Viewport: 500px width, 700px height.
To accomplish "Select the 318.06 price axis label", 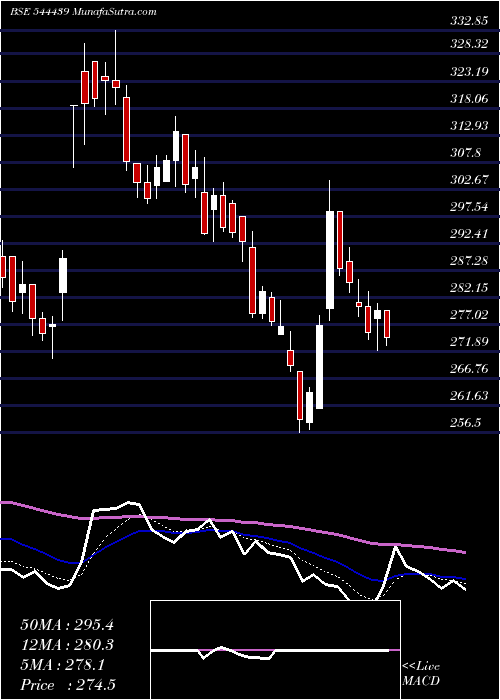I will point(468,99).
